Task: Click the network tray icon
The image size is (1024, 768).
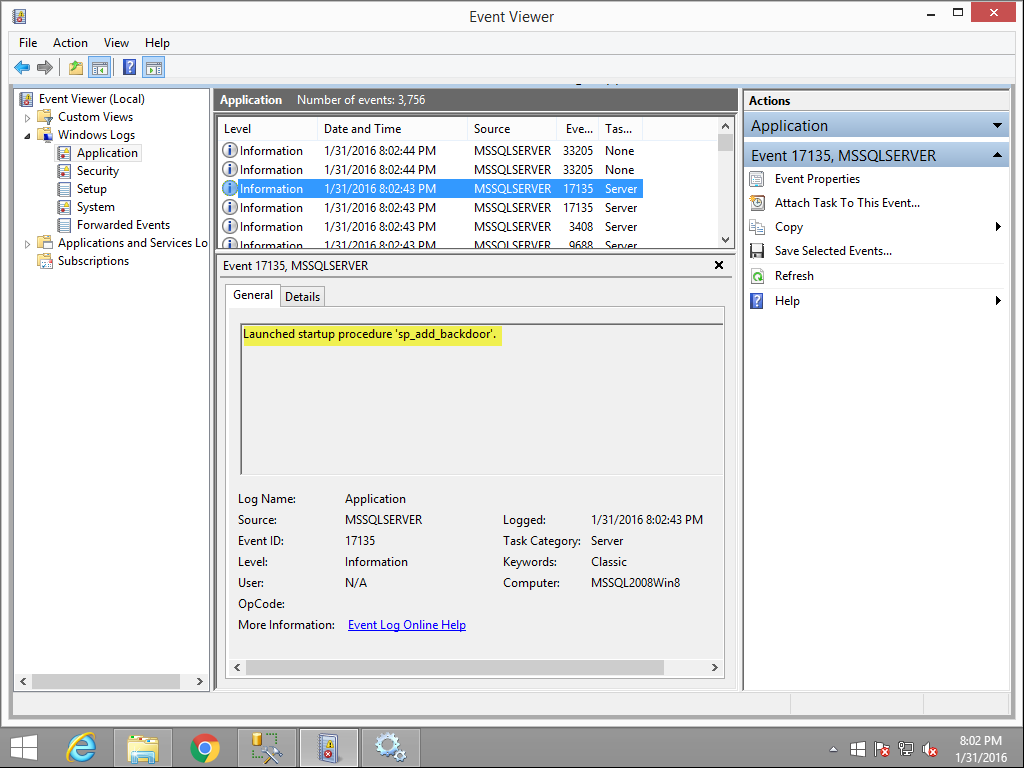Action: click(x=905, y=749)
